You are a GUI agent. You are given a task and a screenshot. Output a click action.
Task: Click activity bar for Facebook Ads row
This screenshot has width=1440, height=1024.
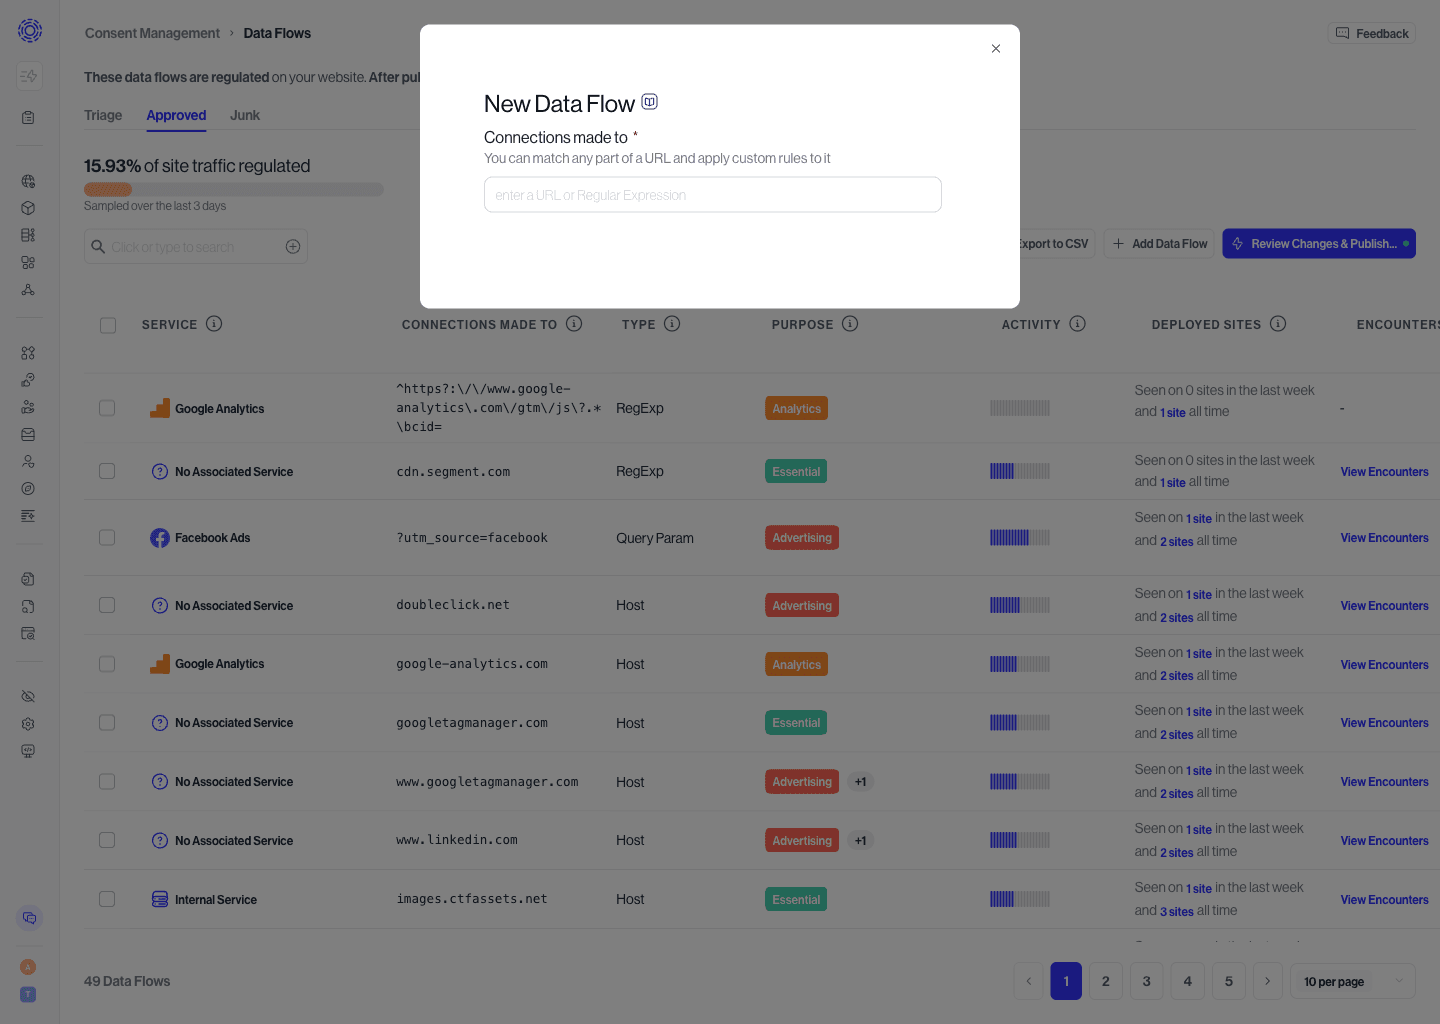pos(1020,538)
